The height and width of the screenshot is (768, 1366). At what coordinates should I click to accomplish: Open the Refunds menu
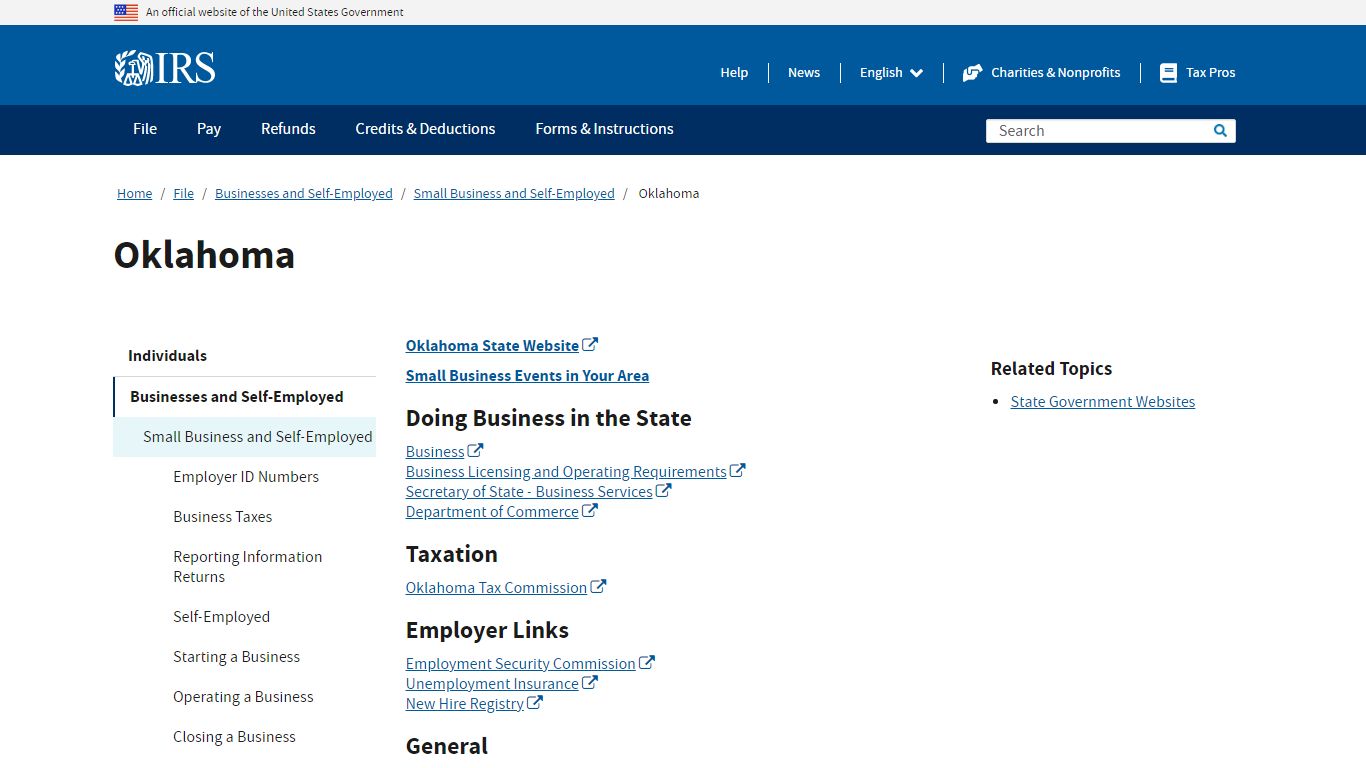(x=288, y=129)
